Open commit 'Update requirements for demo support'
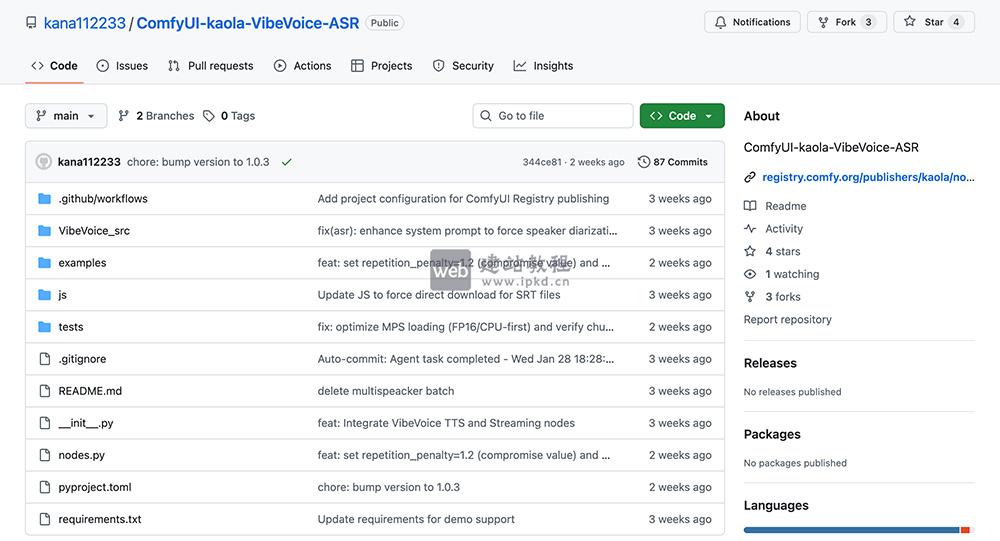Screen dimensions: 1000x541 [416, 519]
